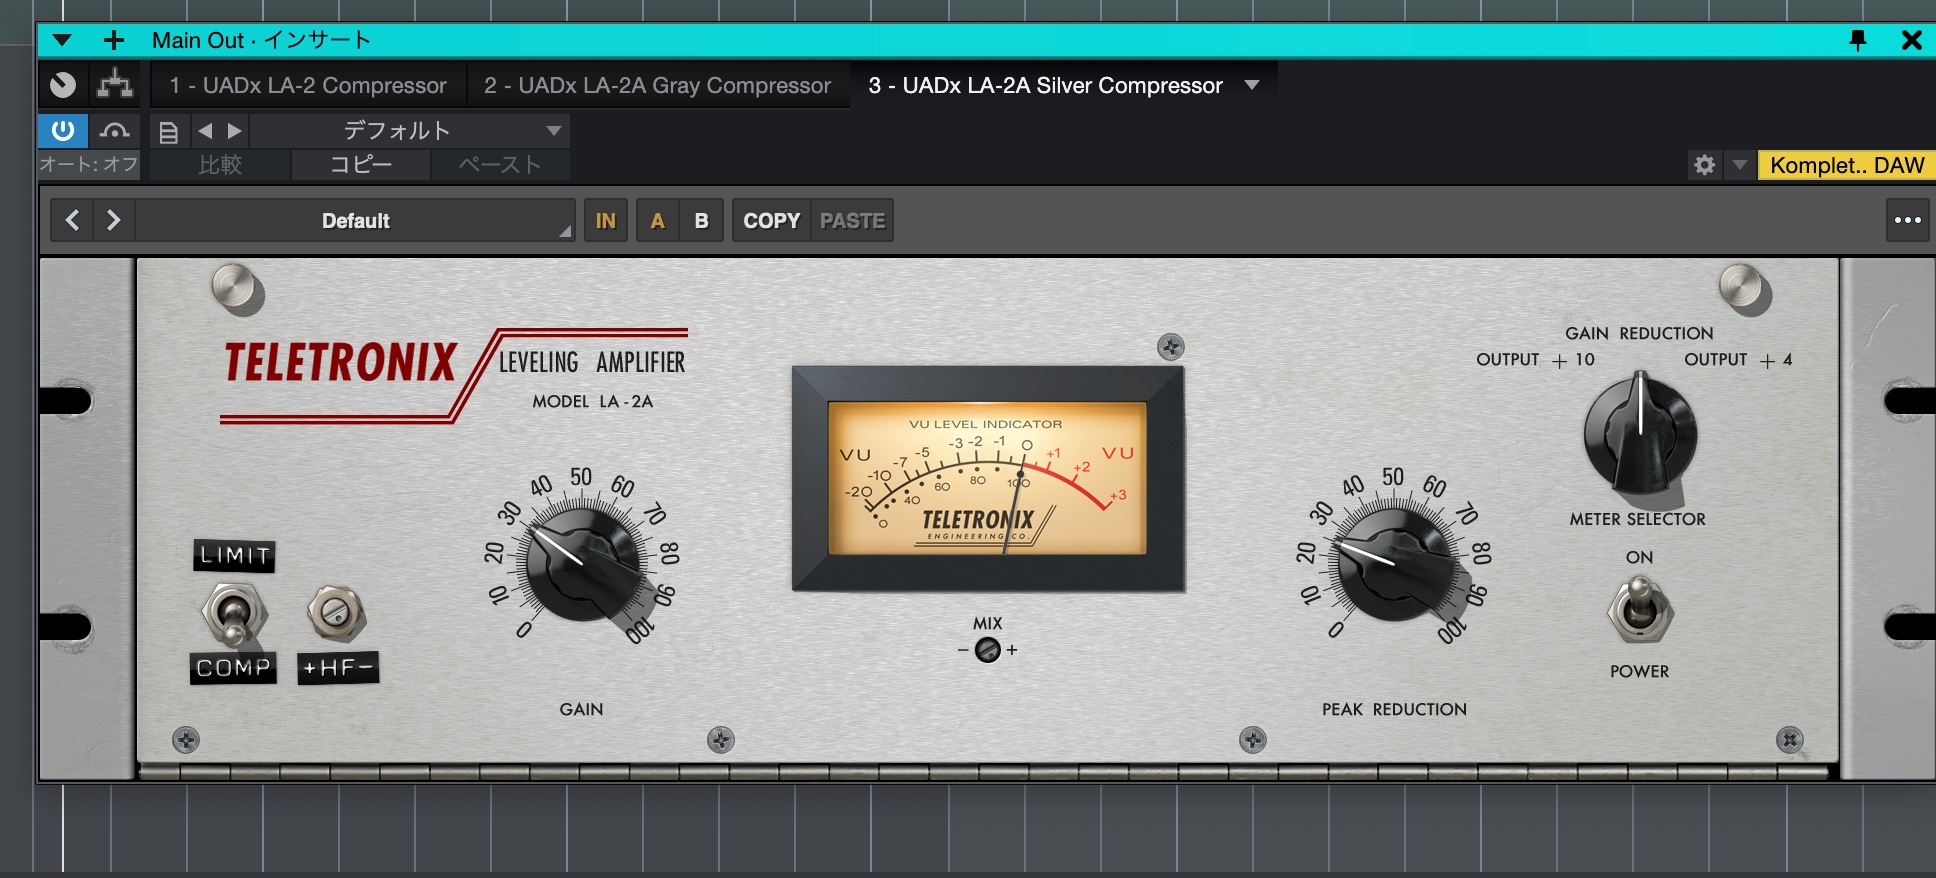Click the plugin COPY button
Screen dimensions: 1936x878
pyautogui.click(x=772, y=221)
